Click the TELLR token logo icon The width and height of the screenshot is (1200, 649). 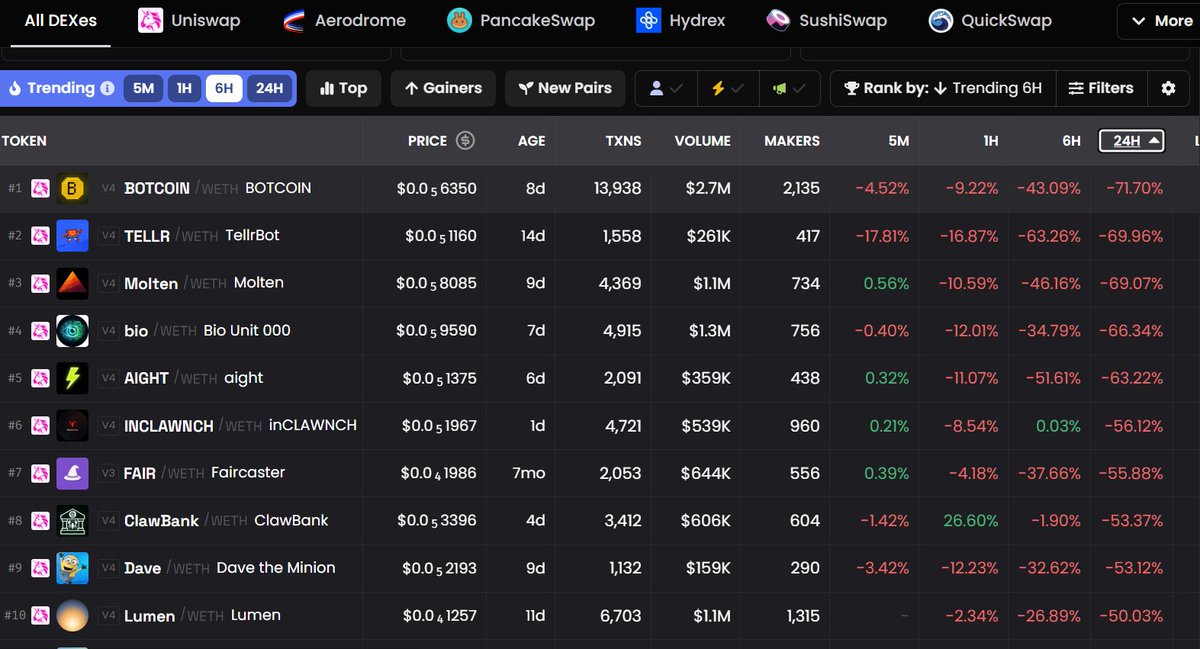(72, 236)
